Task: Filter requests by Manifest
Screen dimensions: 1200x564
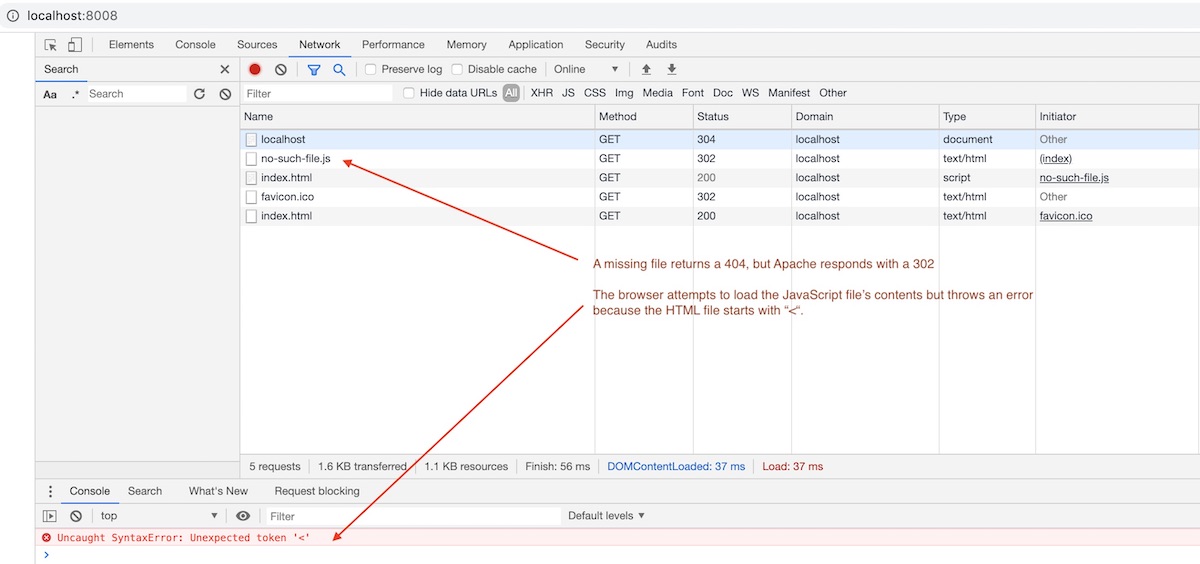Action: pos(789,93)
